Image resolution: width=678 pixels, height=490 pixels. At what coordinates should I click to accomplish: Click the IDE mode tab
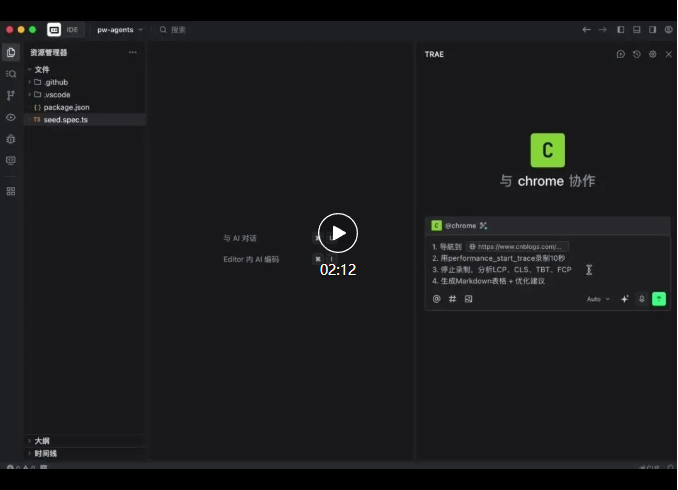(x=72, y=30)
